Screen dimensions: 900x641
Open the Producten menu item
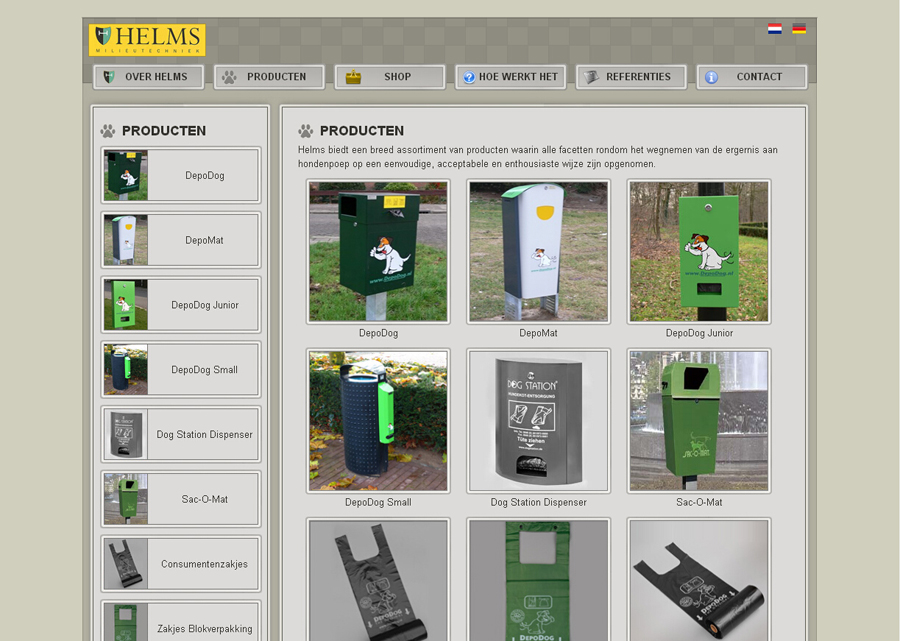269,77
